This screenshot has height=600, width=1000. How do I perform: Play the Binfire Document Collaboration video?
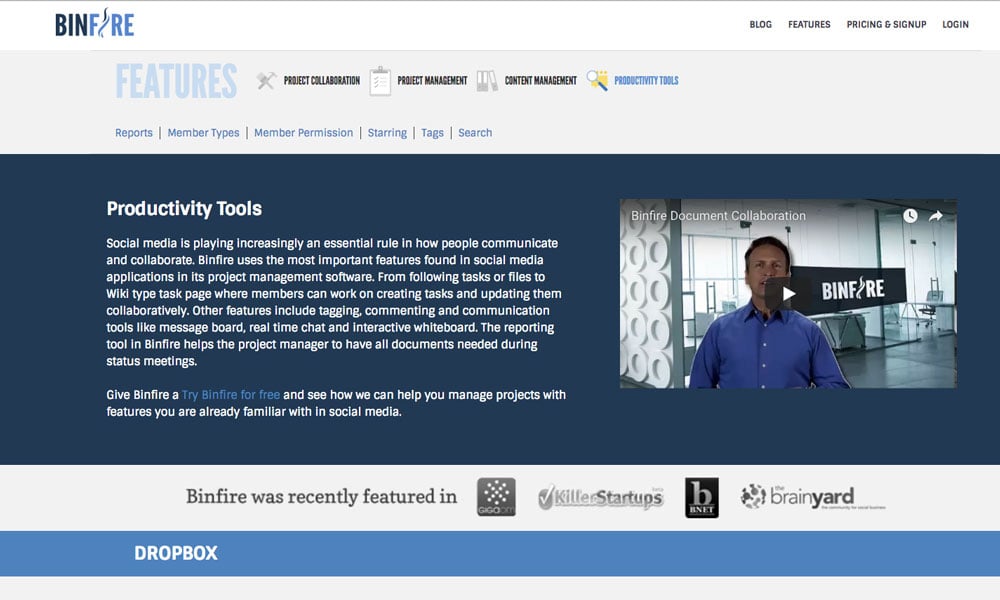click(788, 293)
